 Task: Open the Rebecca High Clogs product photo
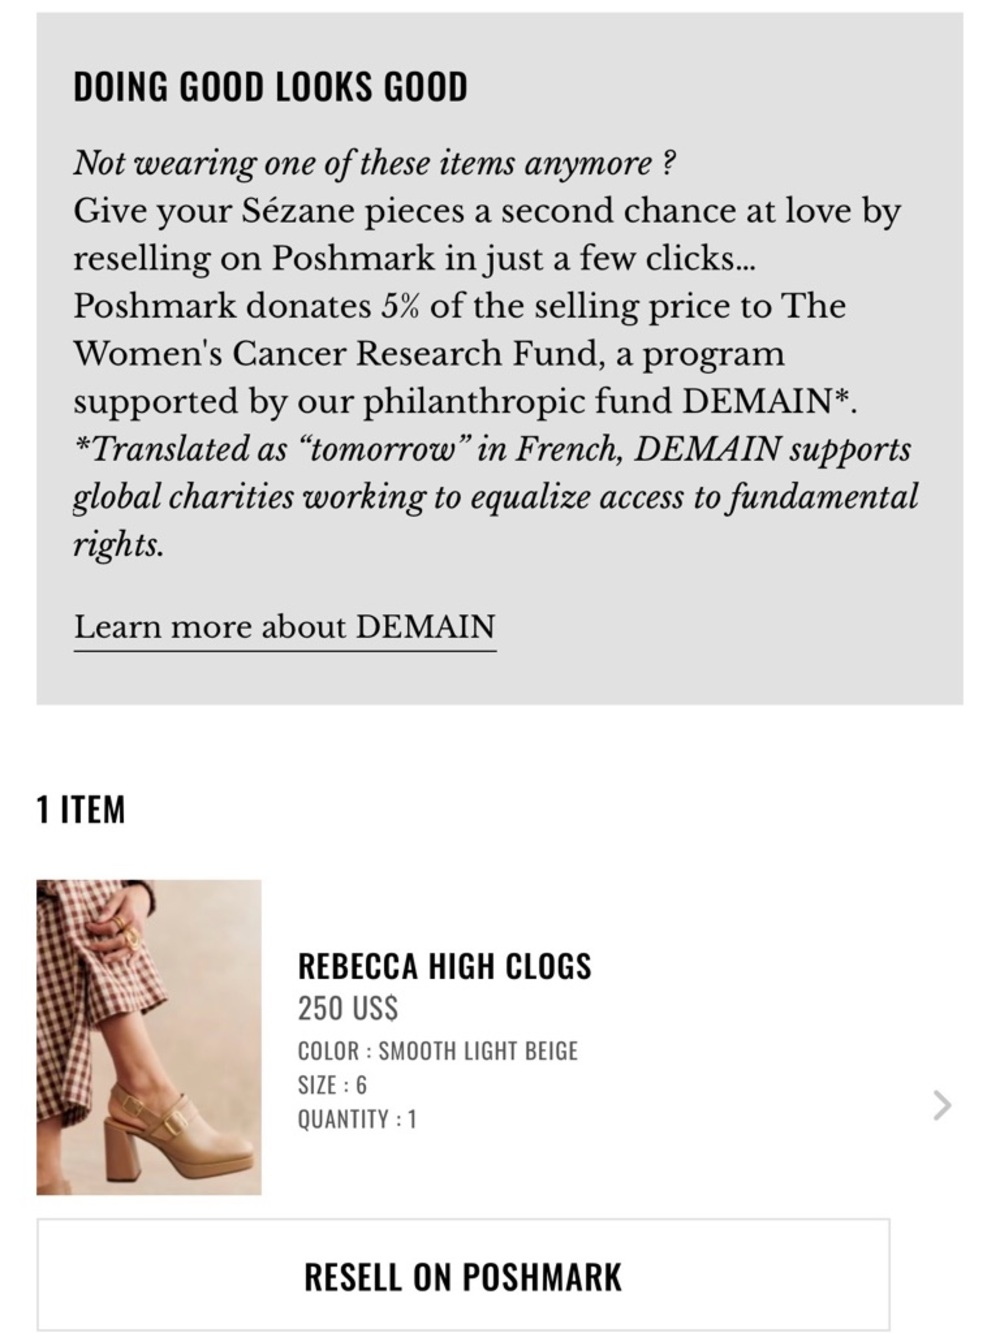coord(149,1037)
